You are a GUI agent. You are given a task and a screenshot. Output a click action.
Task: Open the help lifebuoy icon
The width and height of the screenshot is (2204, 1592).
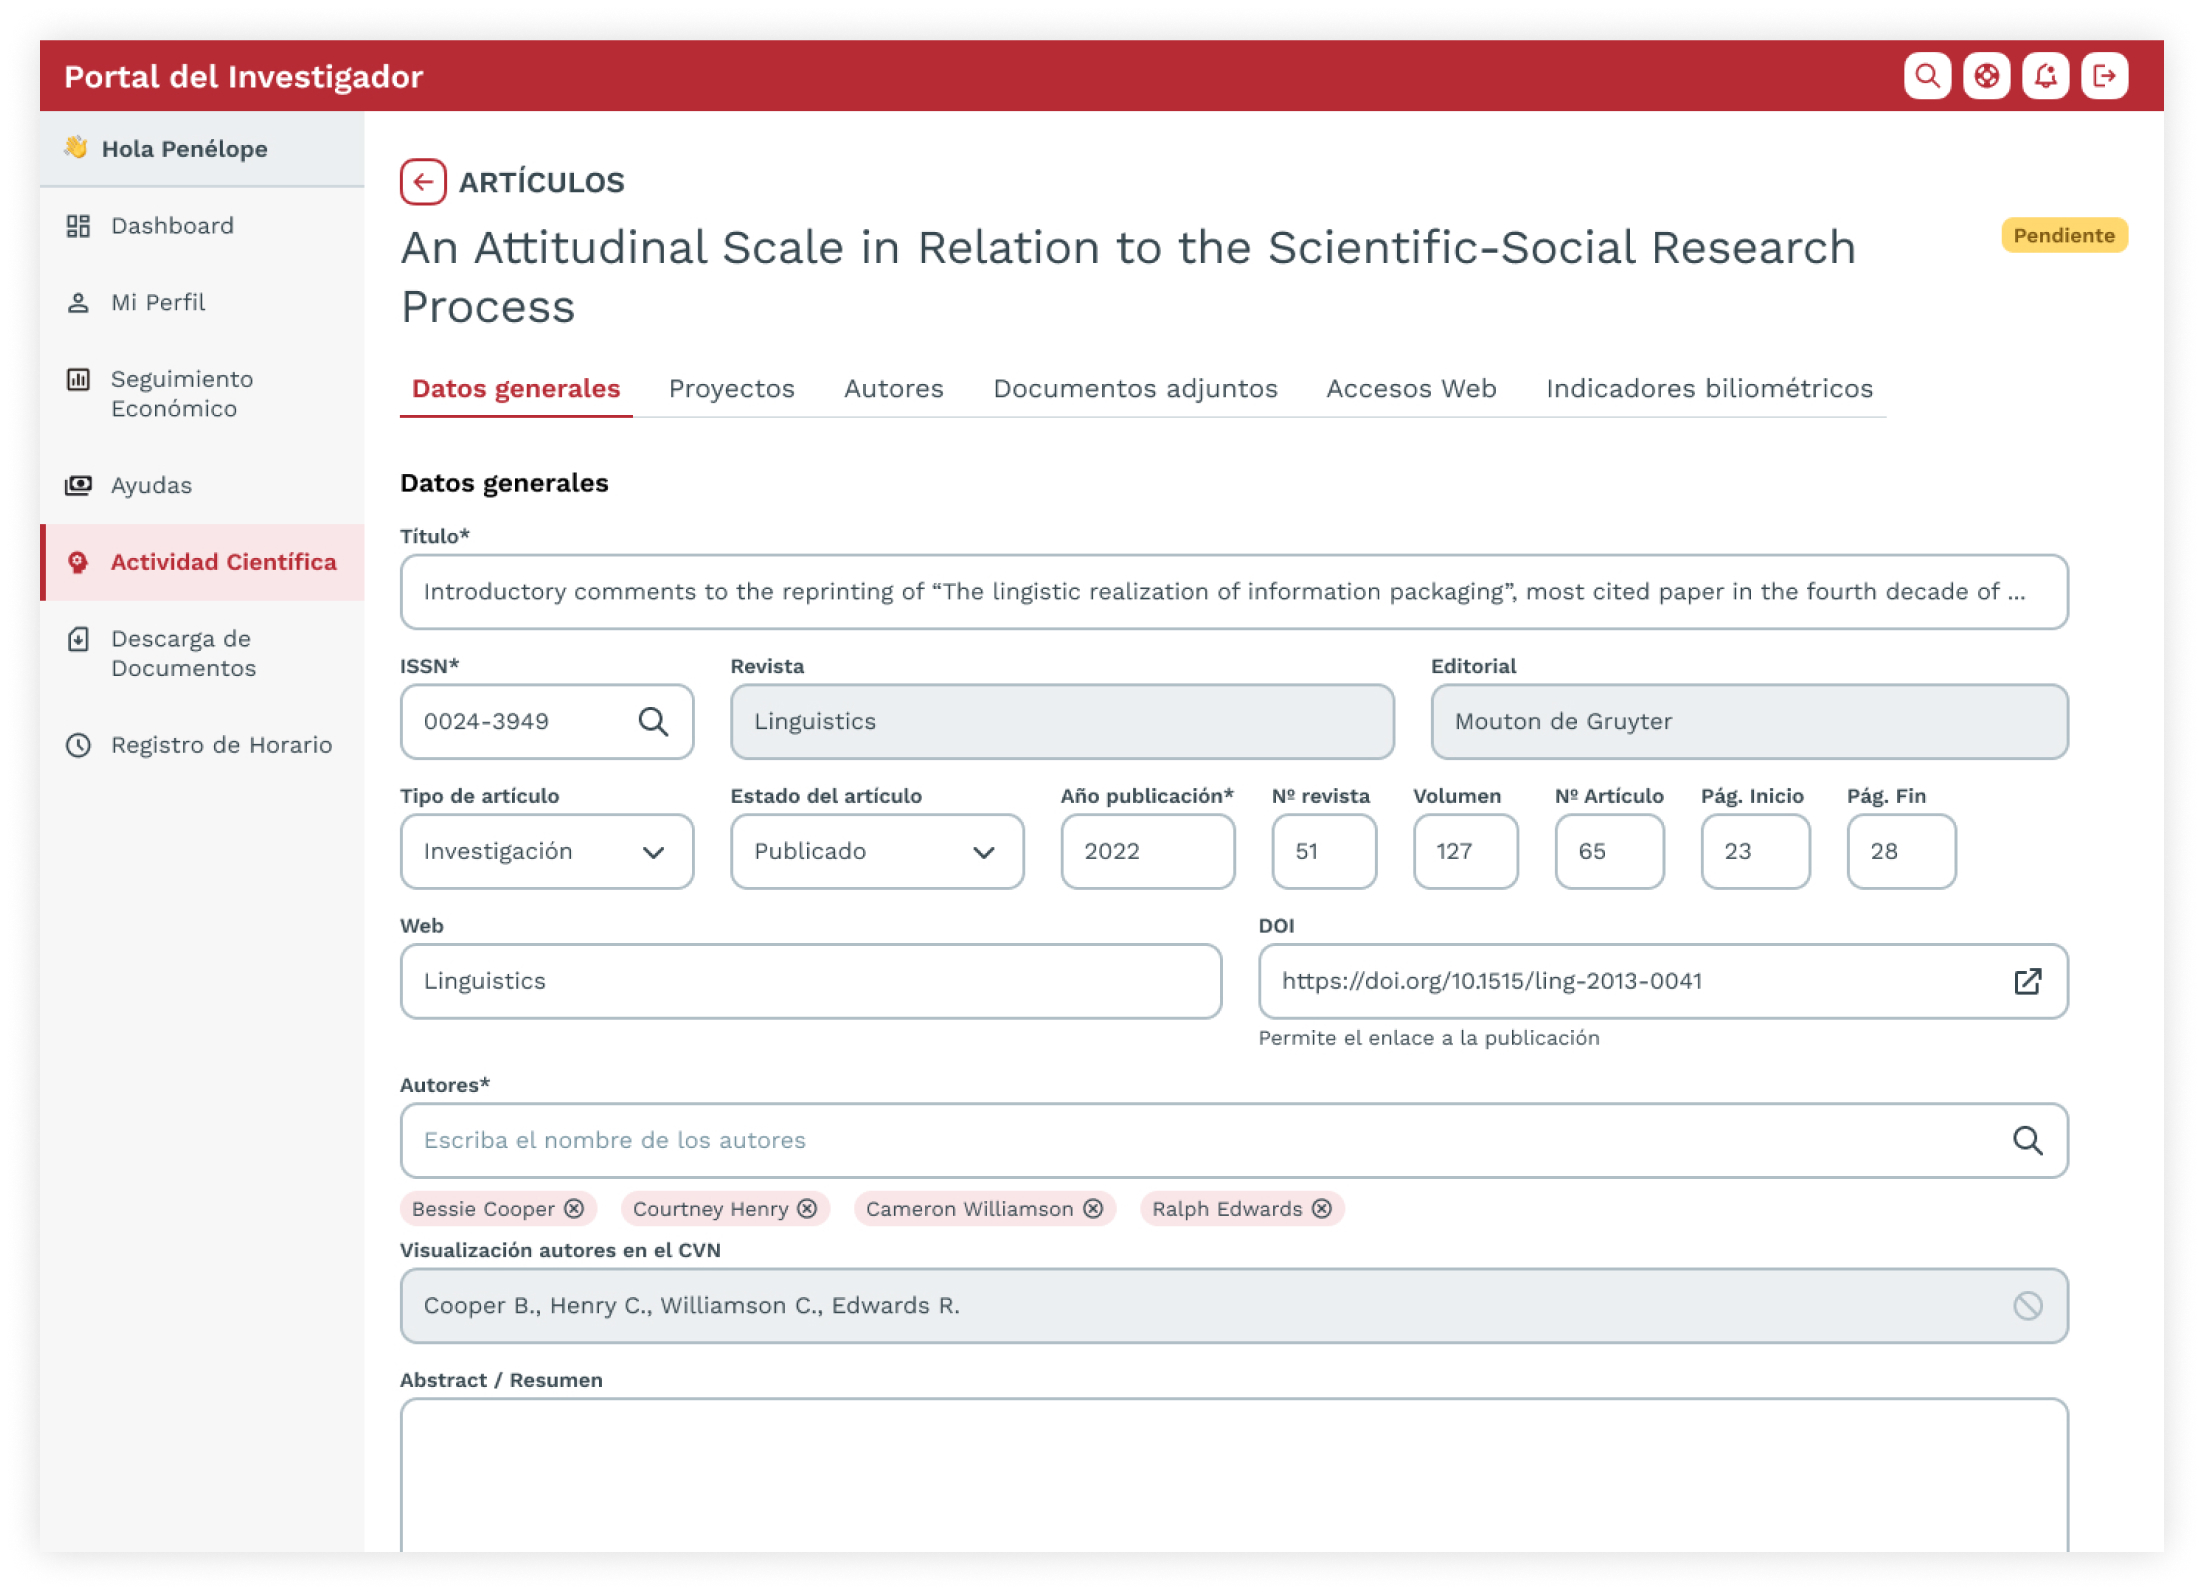click(1985, 76)
